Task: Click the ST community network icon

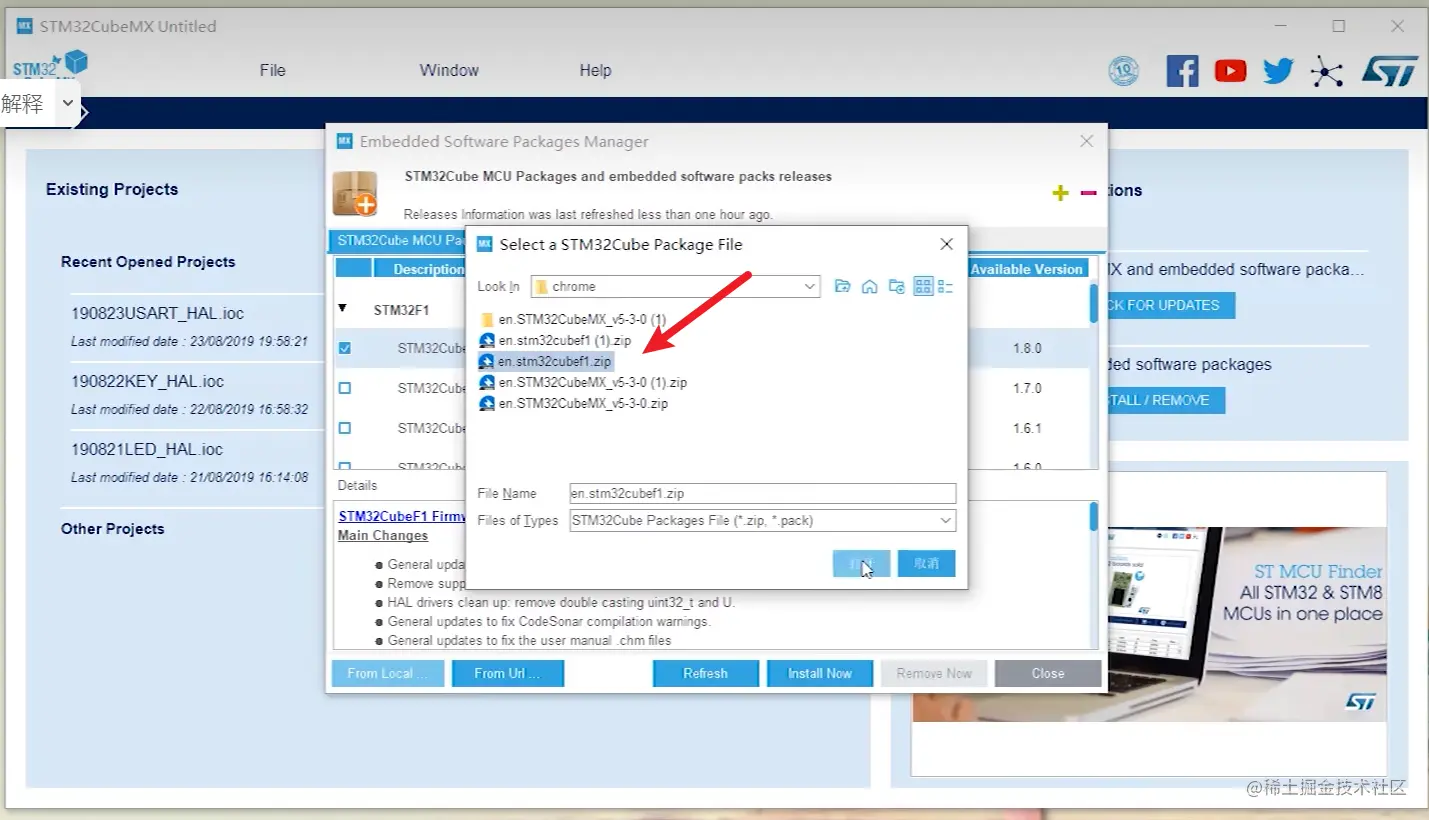Action: 1327,70
